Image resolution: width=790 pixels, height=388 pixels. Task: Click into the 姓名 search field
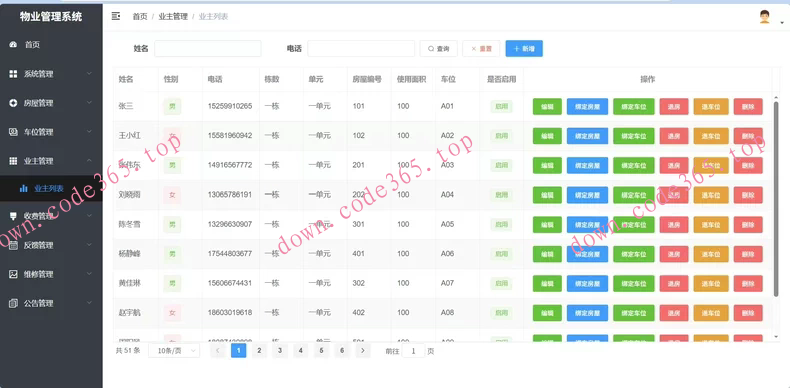point(208,48)
